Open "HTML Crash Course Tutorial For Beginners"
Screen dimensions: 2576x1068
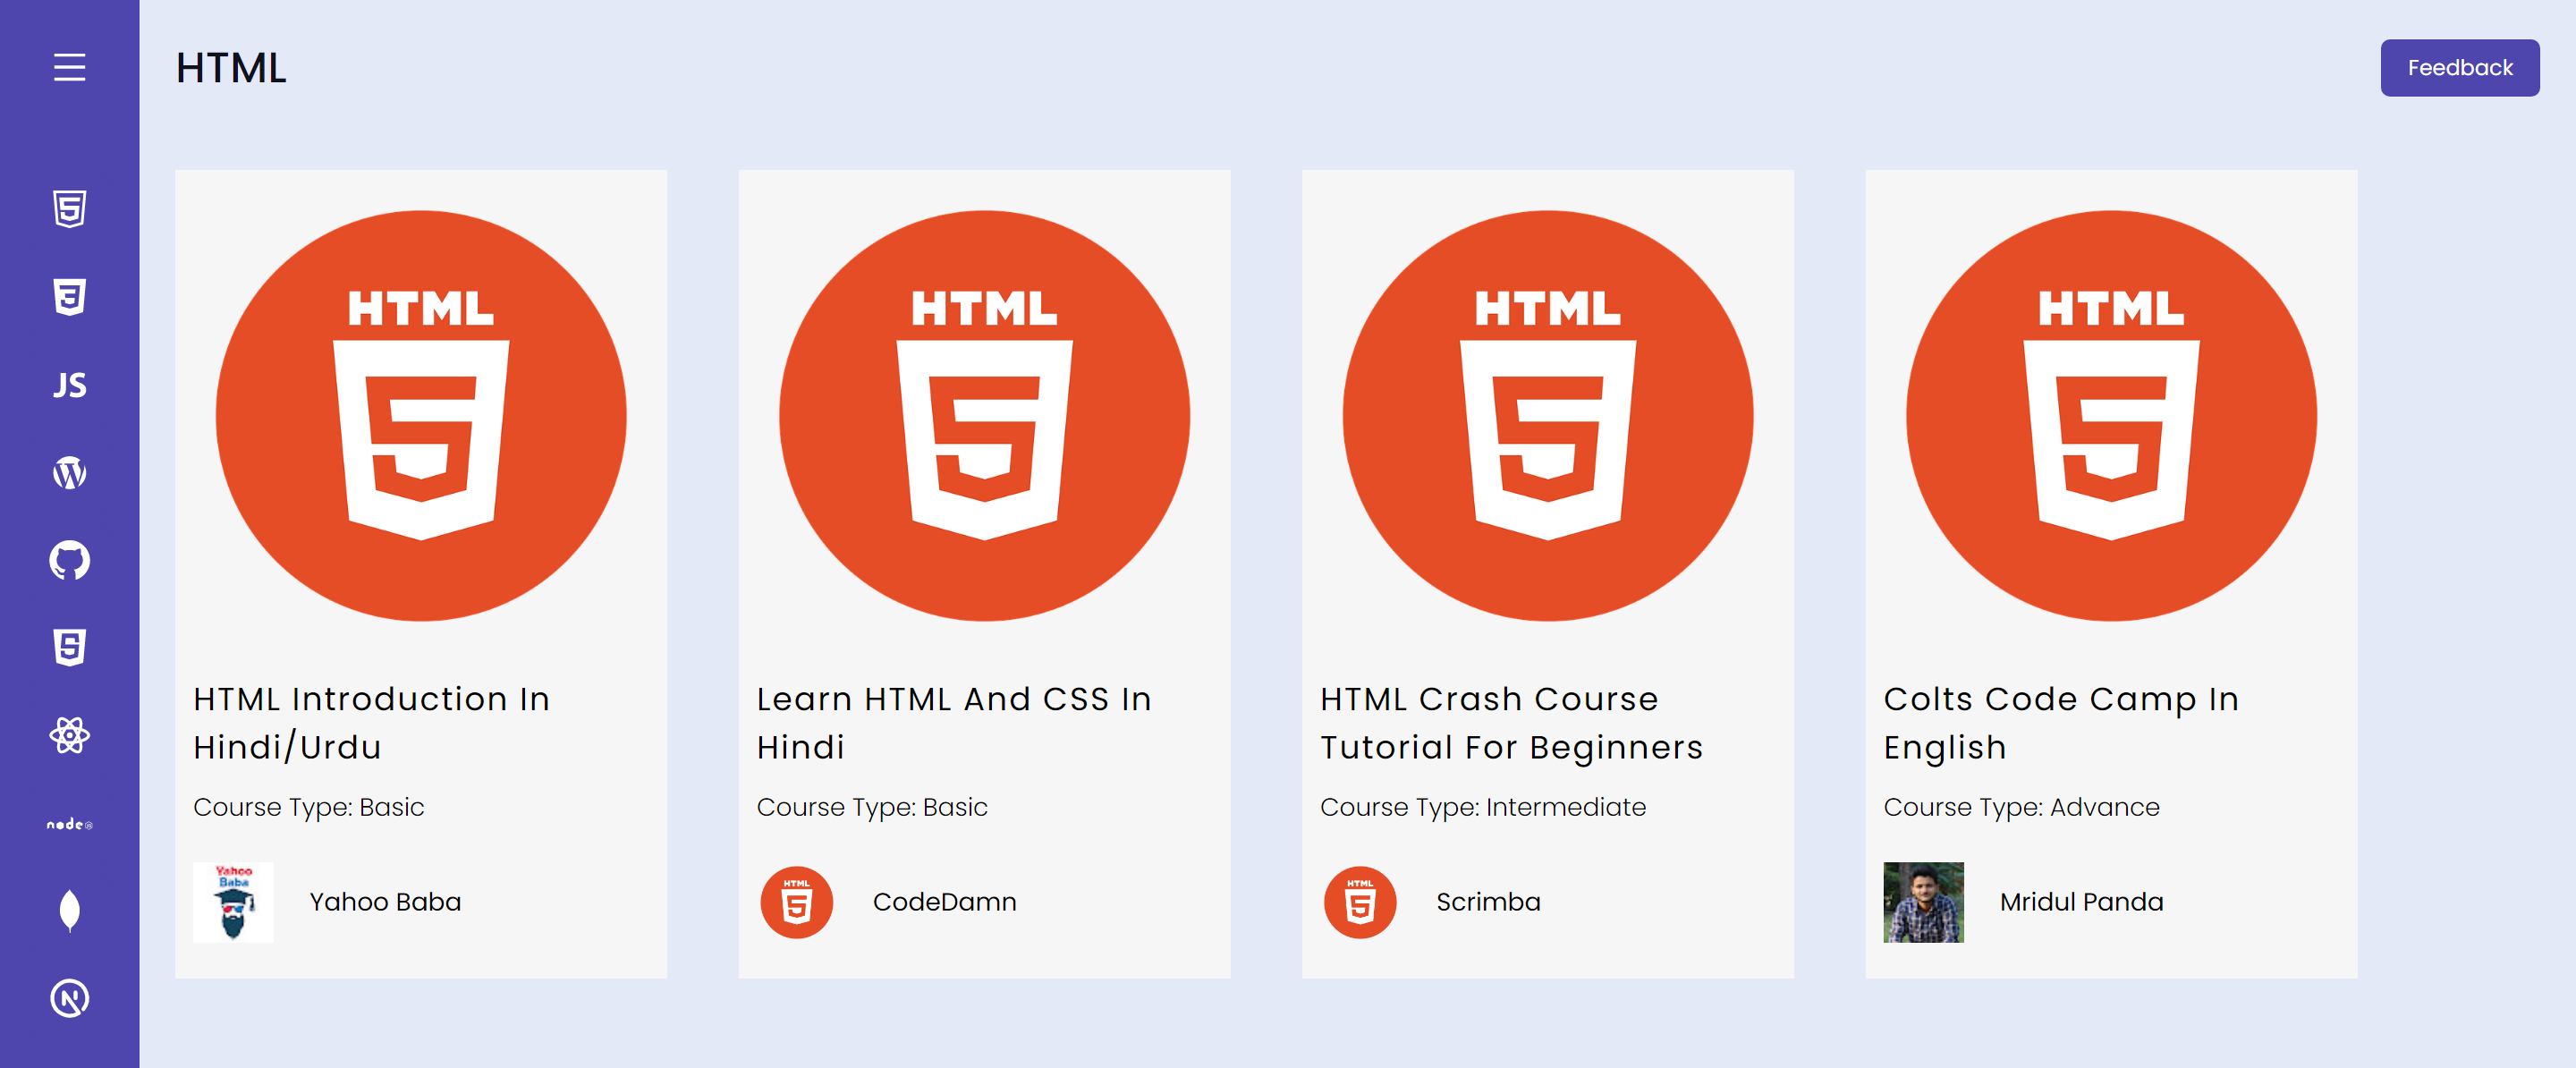1511,723
